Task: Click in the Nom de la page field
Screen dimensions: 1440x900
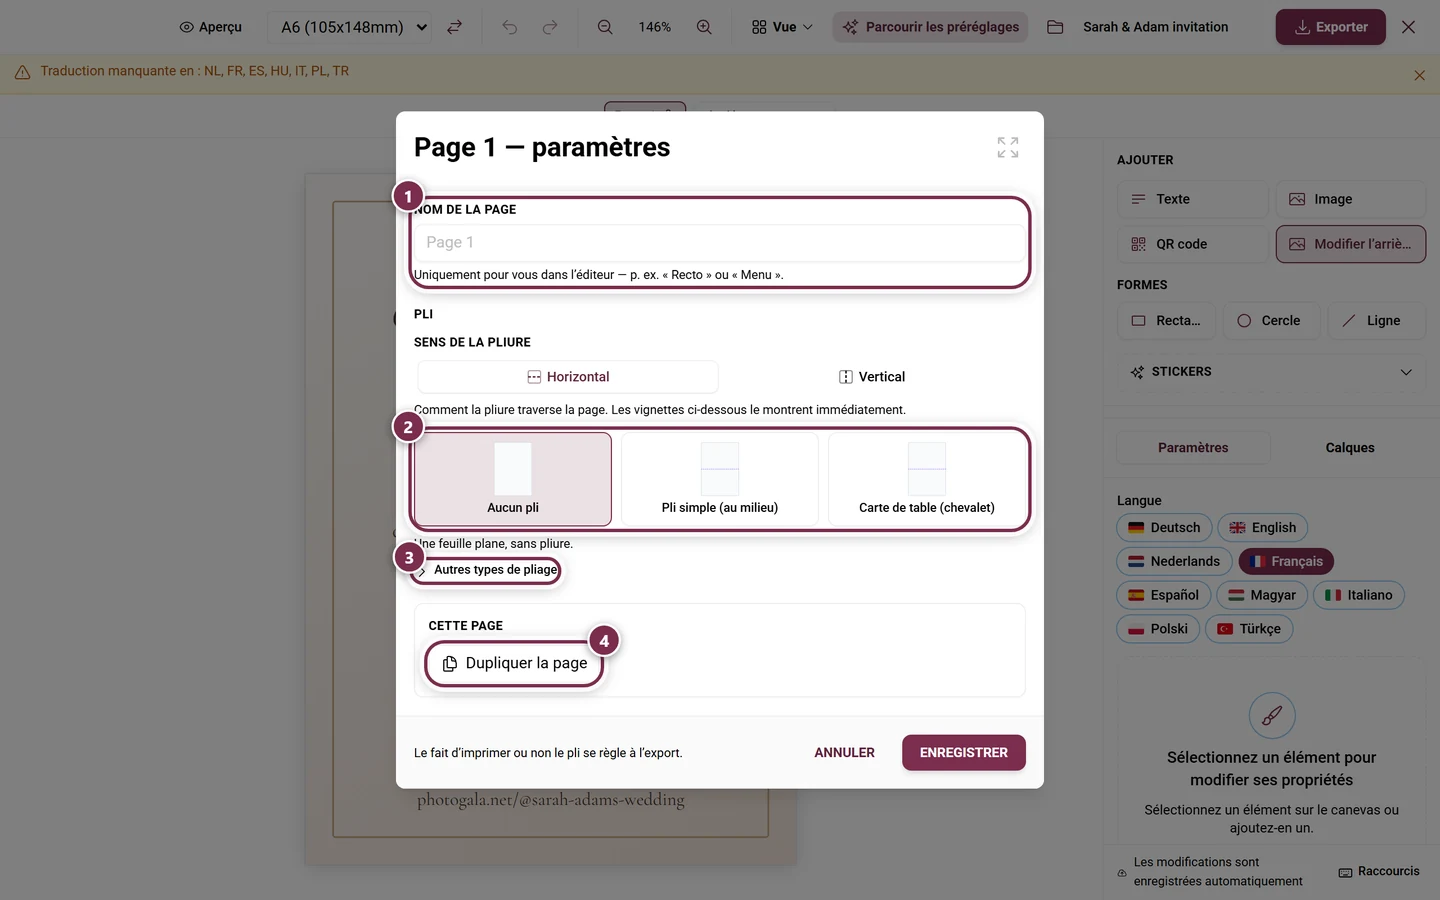Action: click(x=720, y=243)
